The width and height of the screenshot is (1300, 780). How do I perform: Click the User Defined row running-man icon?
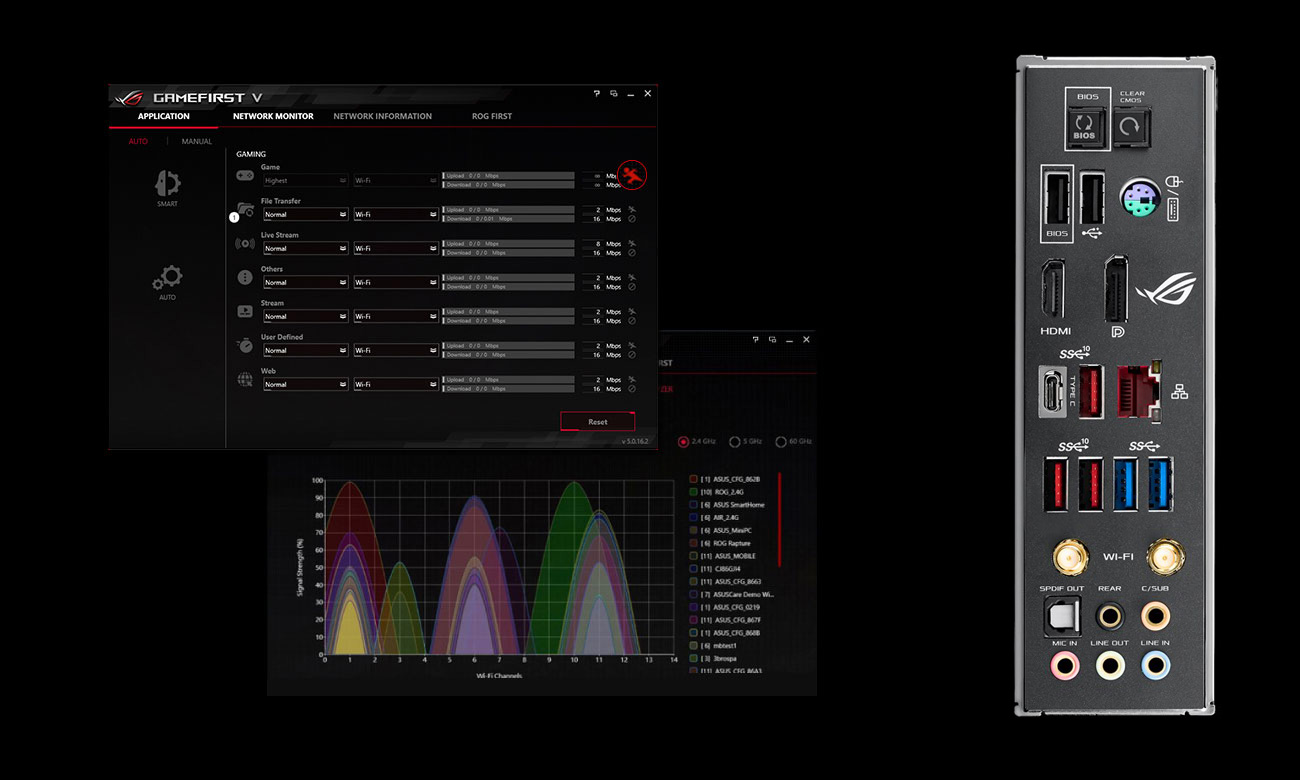(x=632, y=345)
